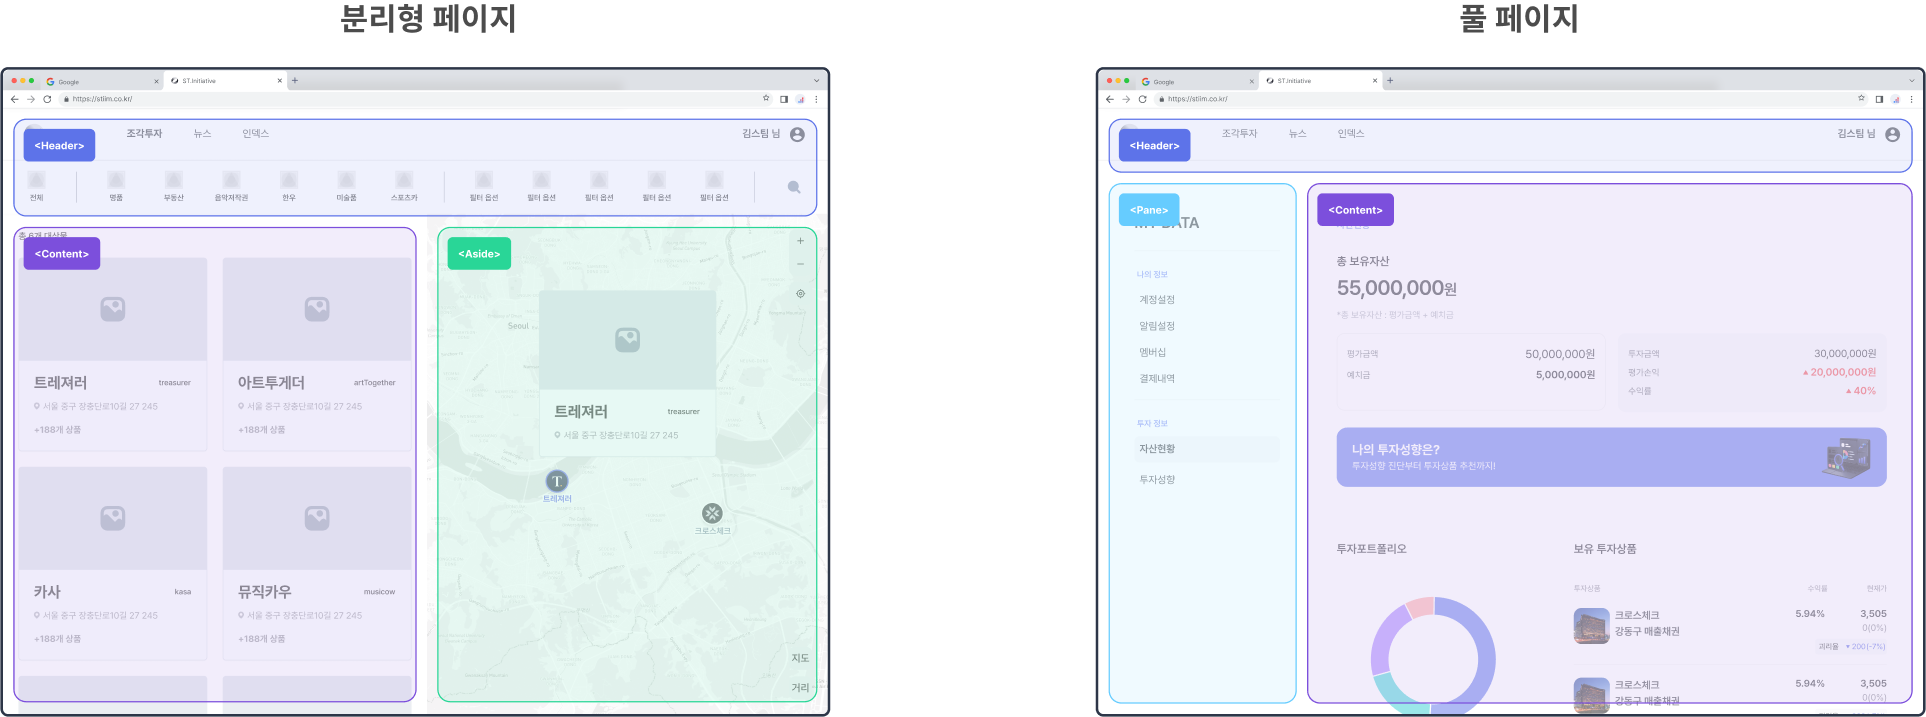Select 미술품 category icon in left window
The width and height of the screenshot is (1926, 717).
click(x=347, y=180)
